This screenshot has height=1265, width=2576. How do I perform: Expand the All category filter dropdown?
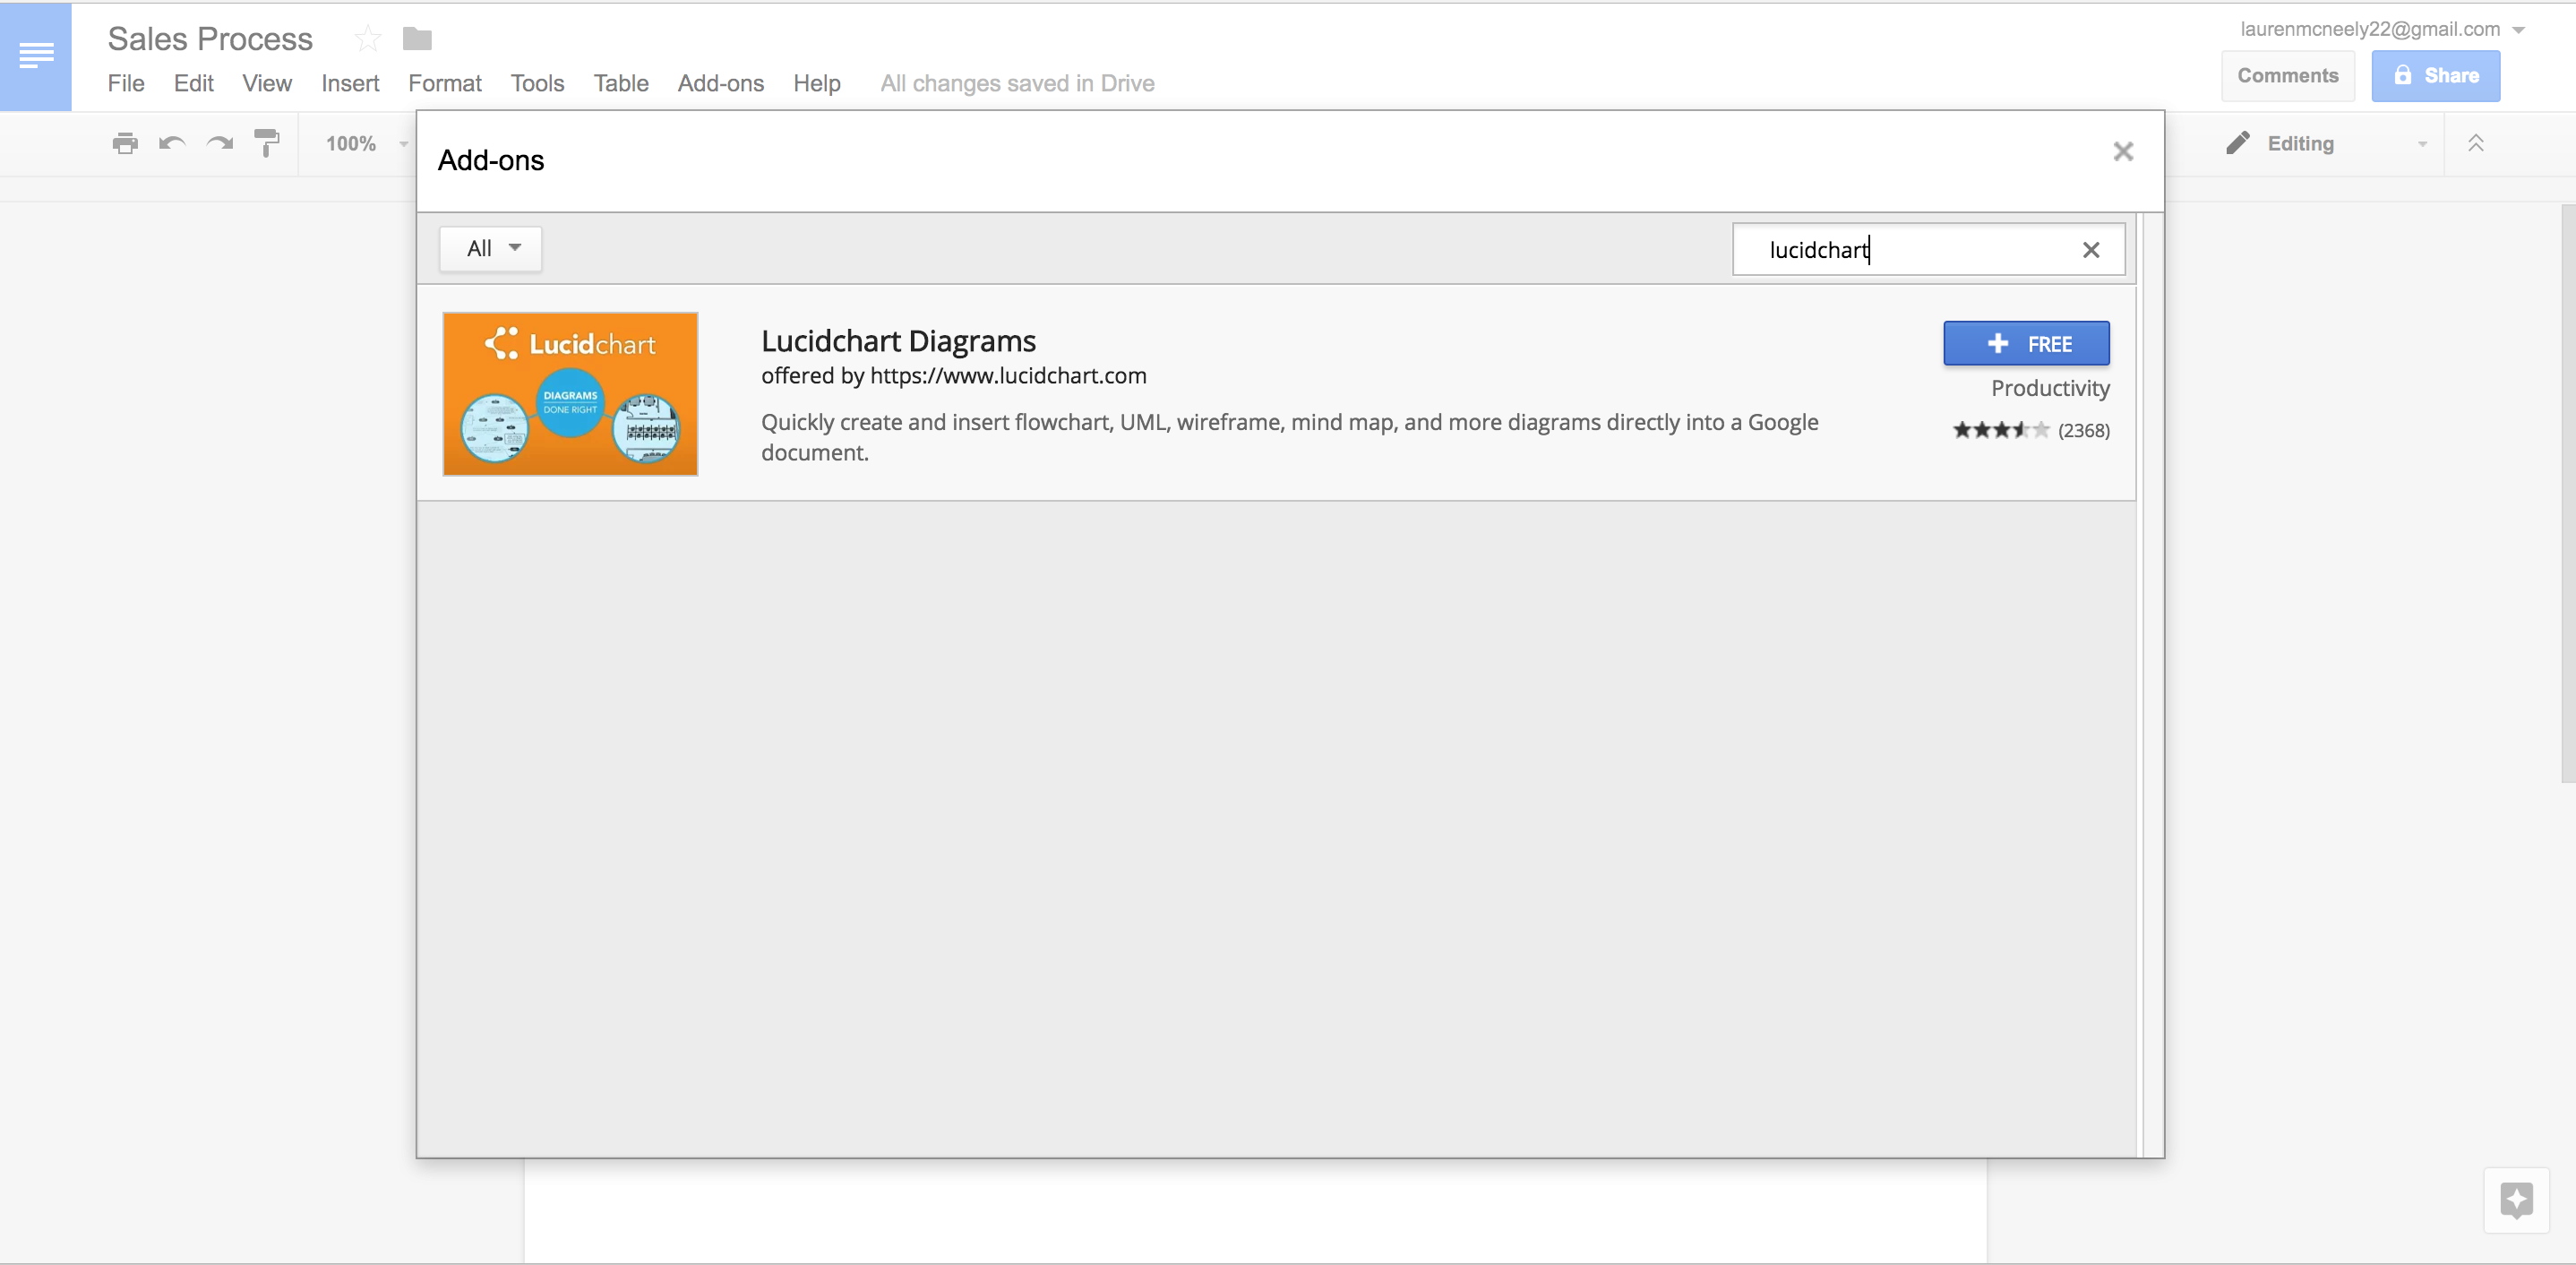[490, 248]
